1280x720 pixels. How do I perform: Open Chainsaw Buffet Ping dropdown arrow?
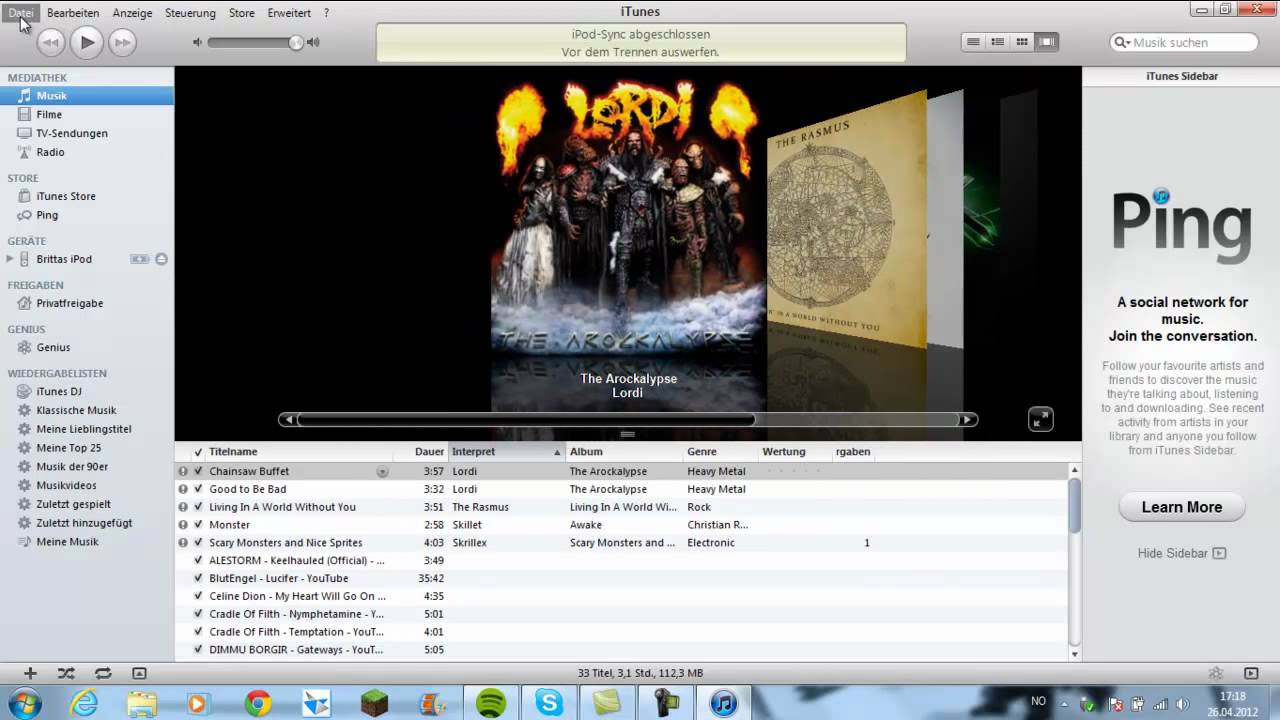click(x=382, y=471)
